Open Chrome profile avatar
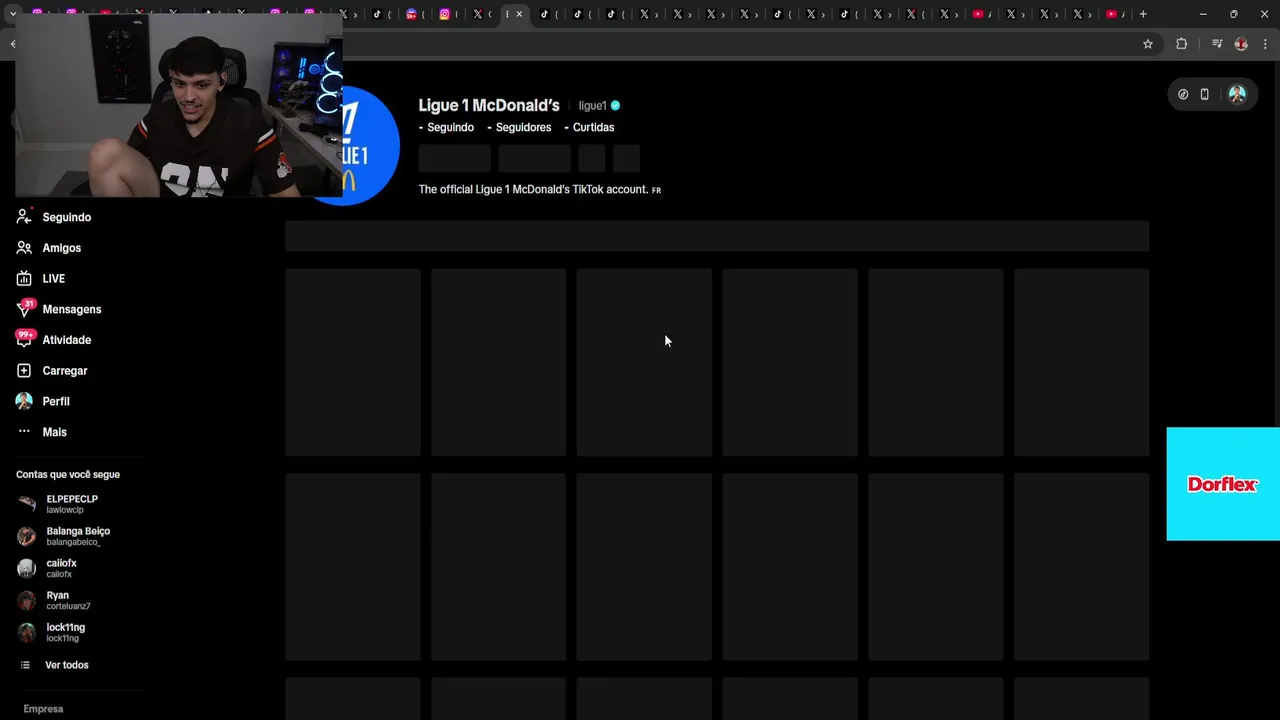Image resolution: width=1280 pixels, height=720 pixels. (x=1241, y=44)
